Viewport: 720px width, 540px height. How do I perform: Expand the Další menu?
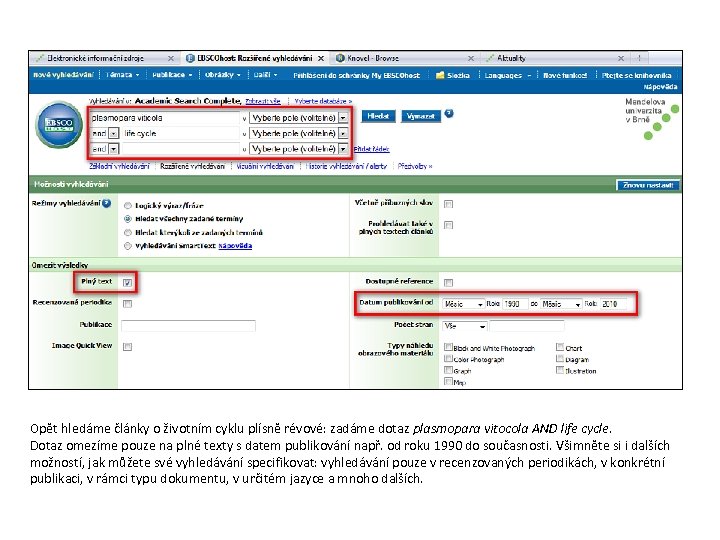(265, 75)
